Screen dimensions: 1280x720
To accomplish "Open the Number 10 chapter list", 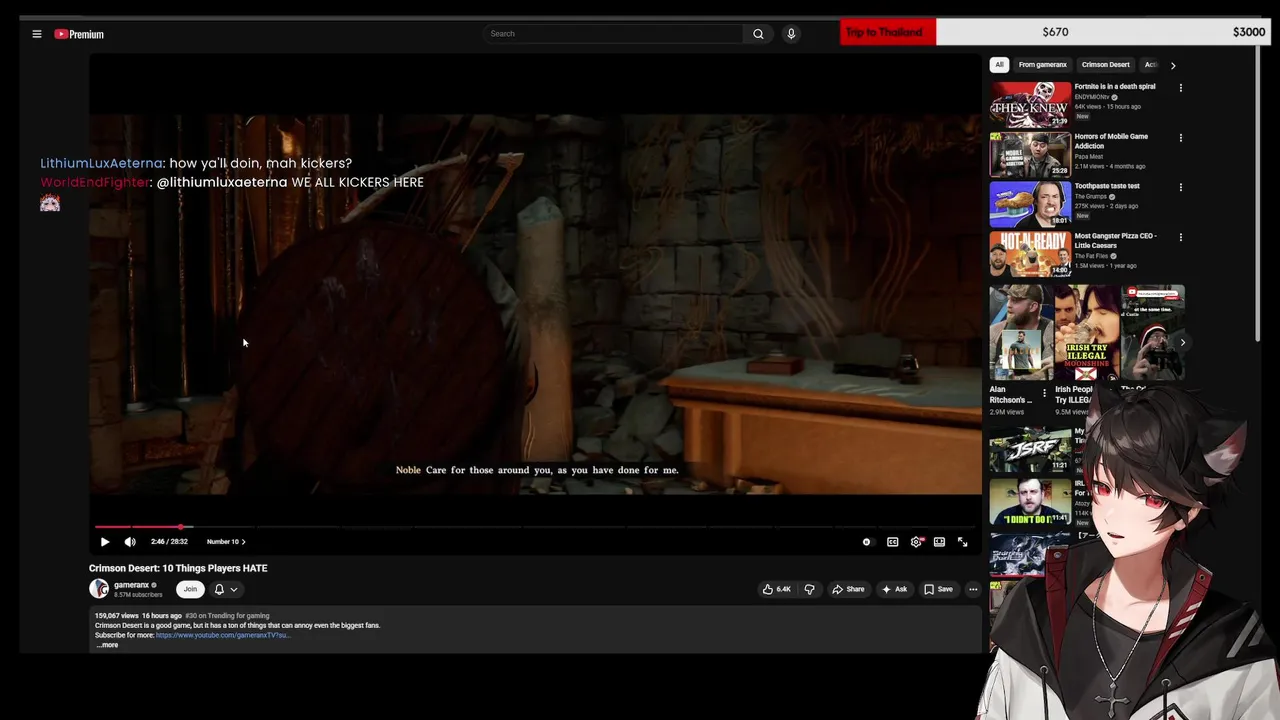I will [x=226, y=542].
